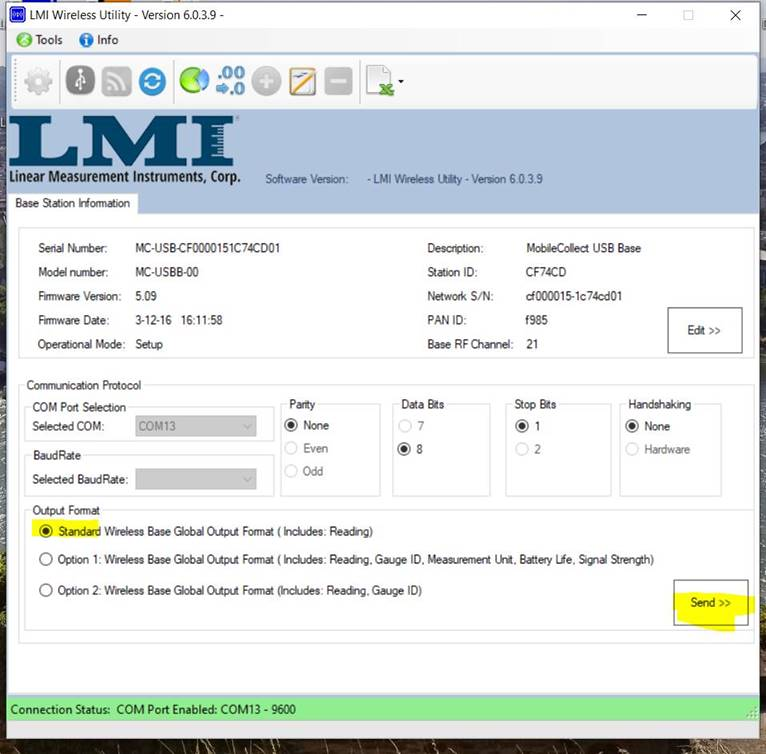Image resolution: width=766 pixels, height=754 pixels.
Task: Click the grey minus remove icon
Action: [338, 81]
